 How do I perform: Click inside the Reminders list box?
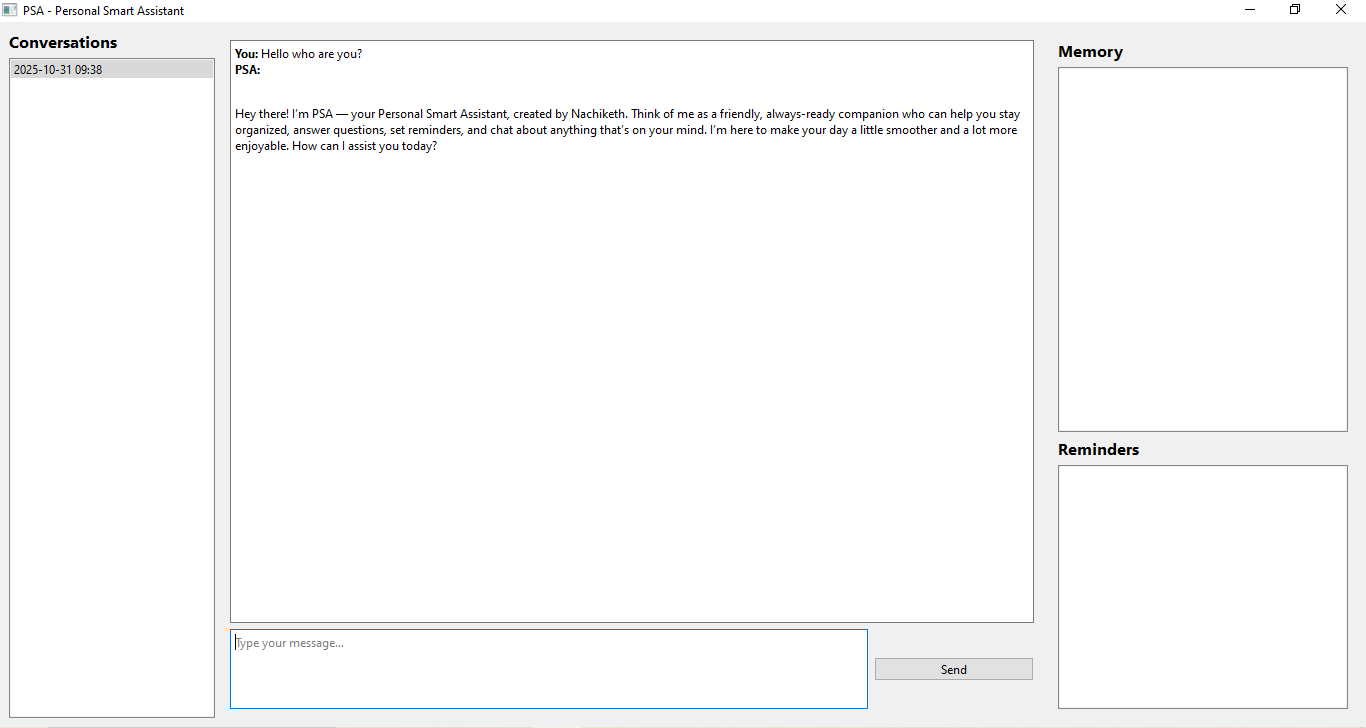pyautogui.click(x=1203, y=587)
